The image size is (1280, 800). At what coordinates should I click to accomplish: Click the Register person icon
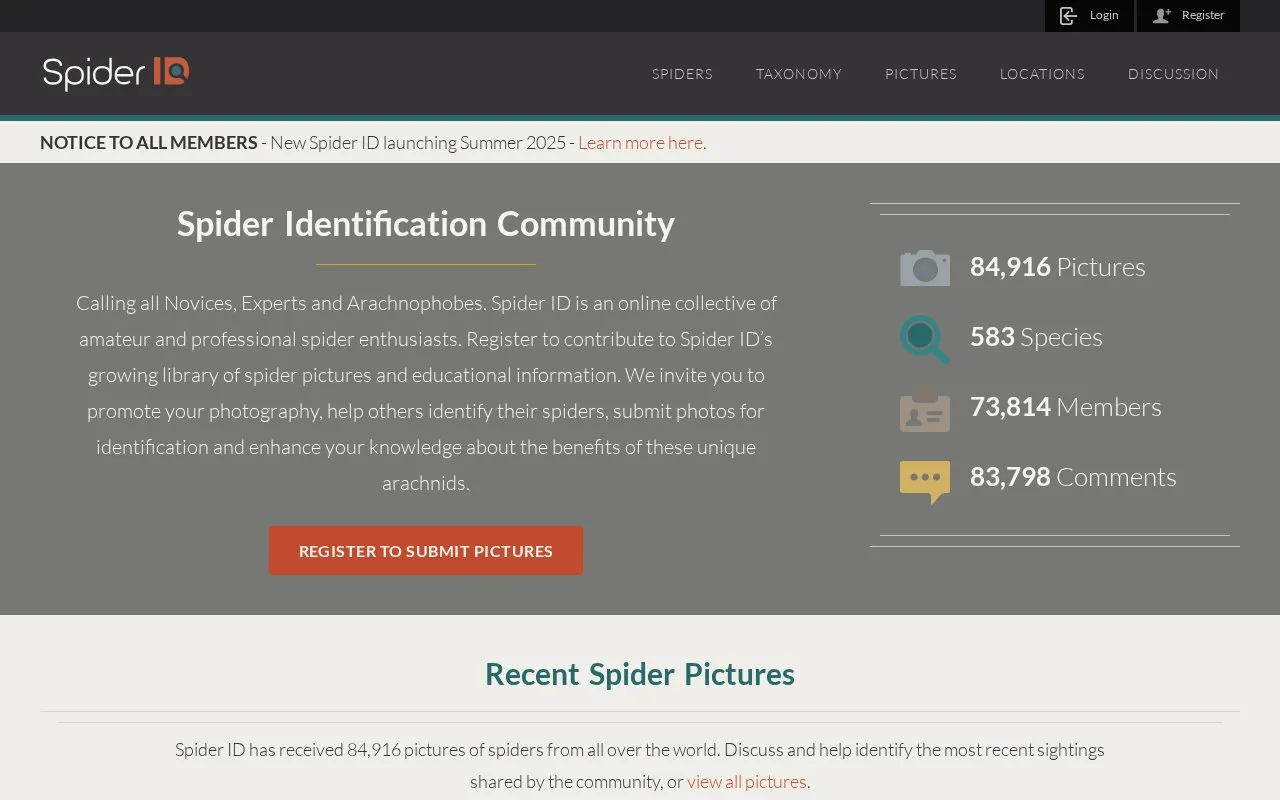(1161, 16)
